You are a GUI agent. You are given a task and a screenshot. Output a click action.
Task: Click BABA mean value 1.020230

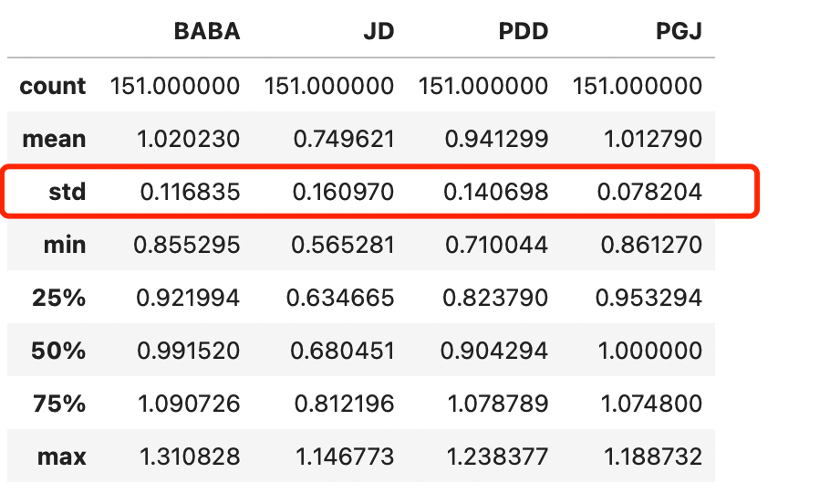coord(189,138)
